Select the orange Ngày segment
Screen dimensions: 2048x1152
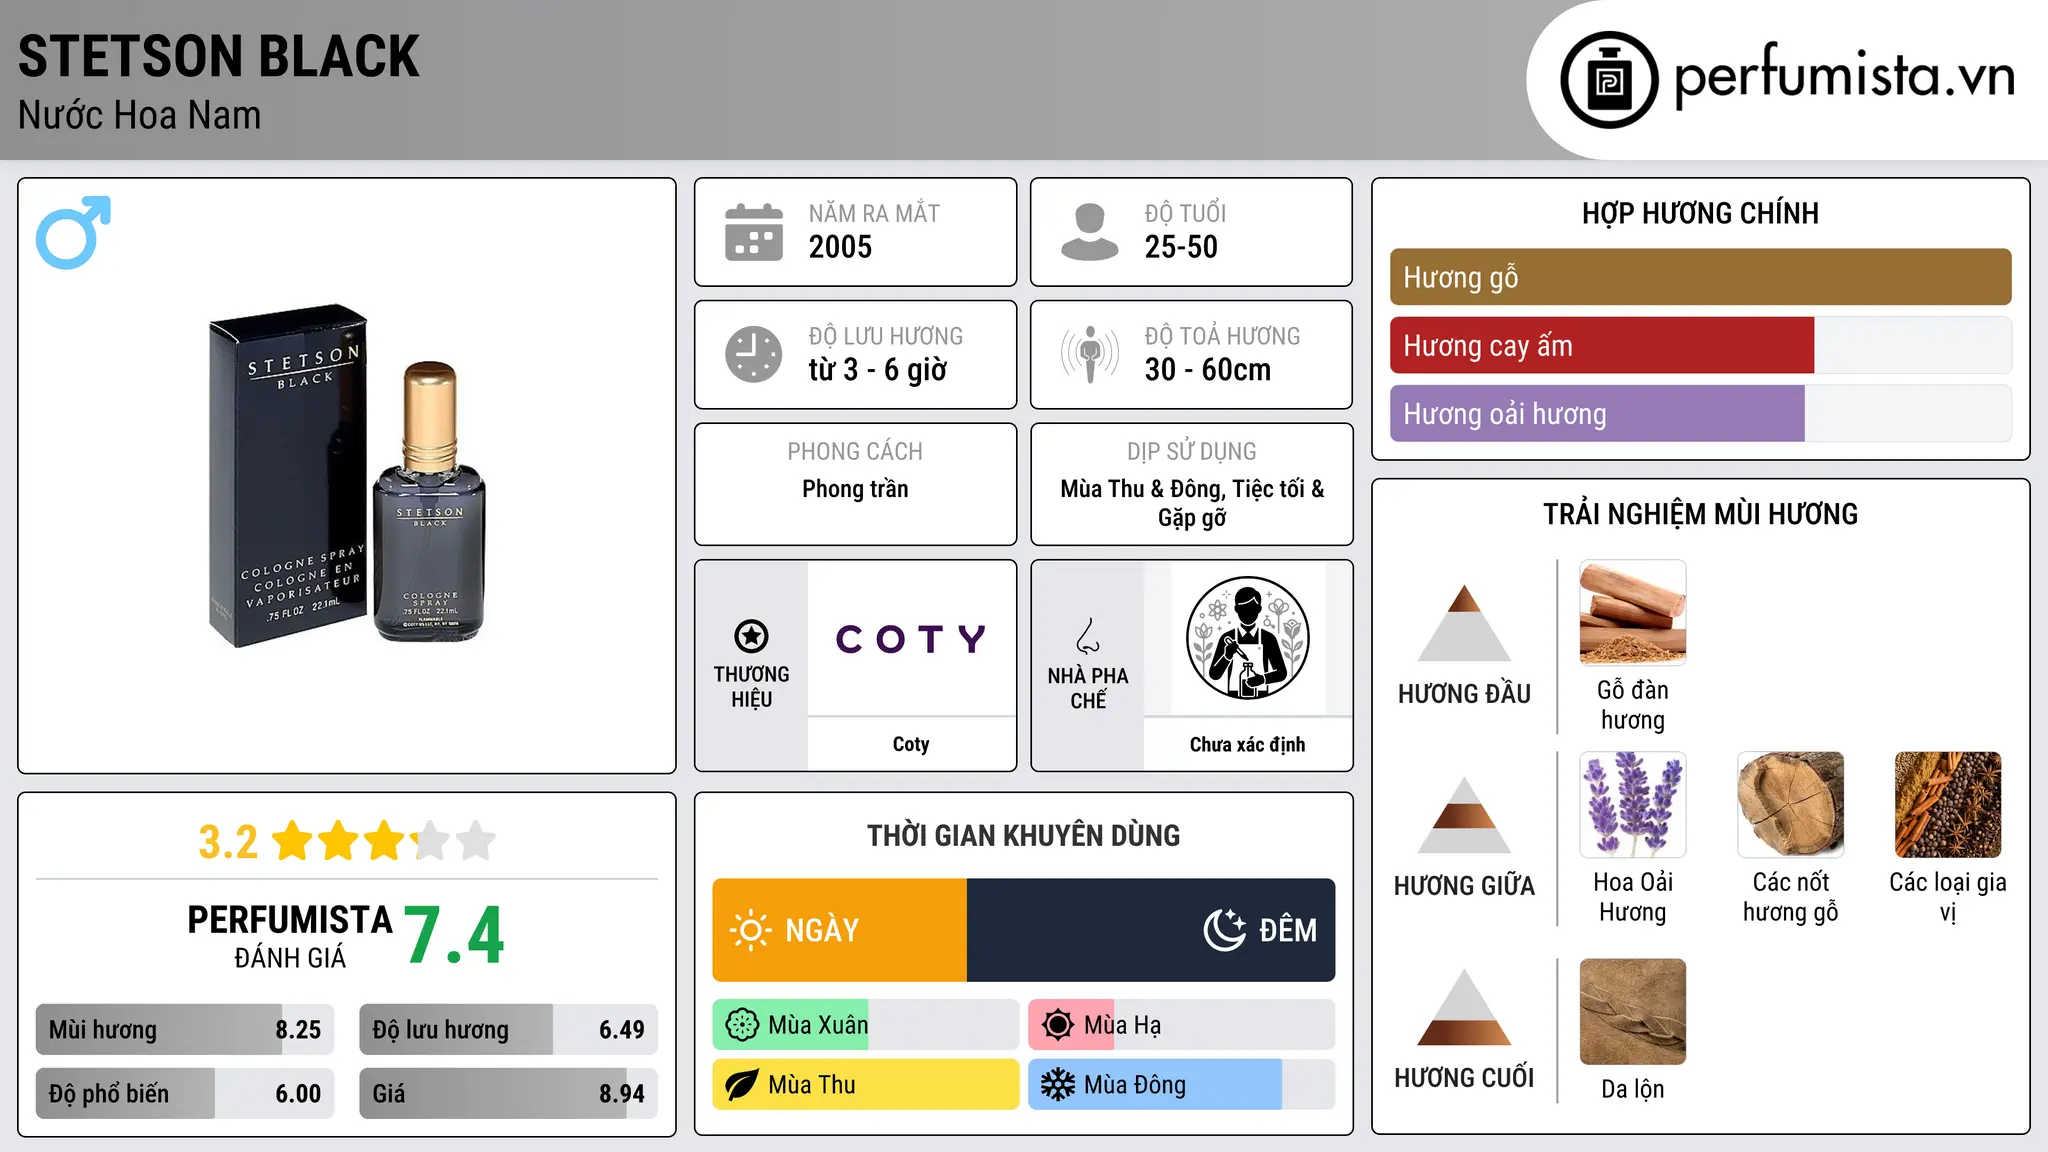click(839, 930)
